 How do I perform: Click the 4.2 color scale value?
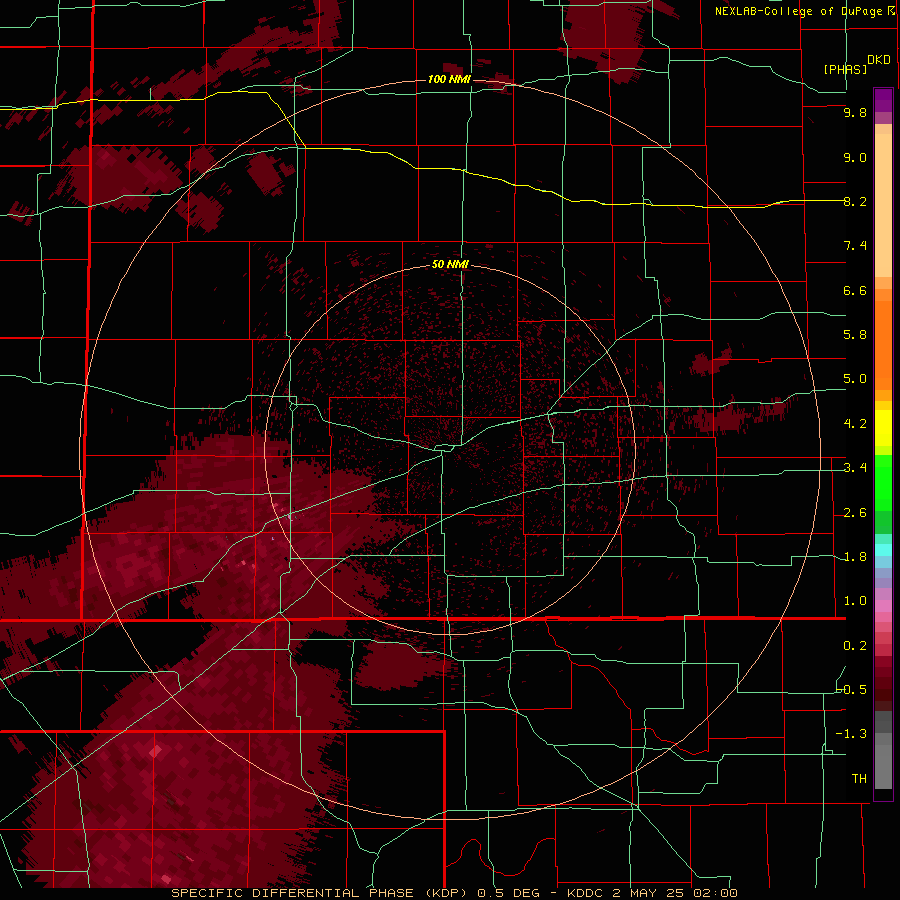tap(855, 424)
